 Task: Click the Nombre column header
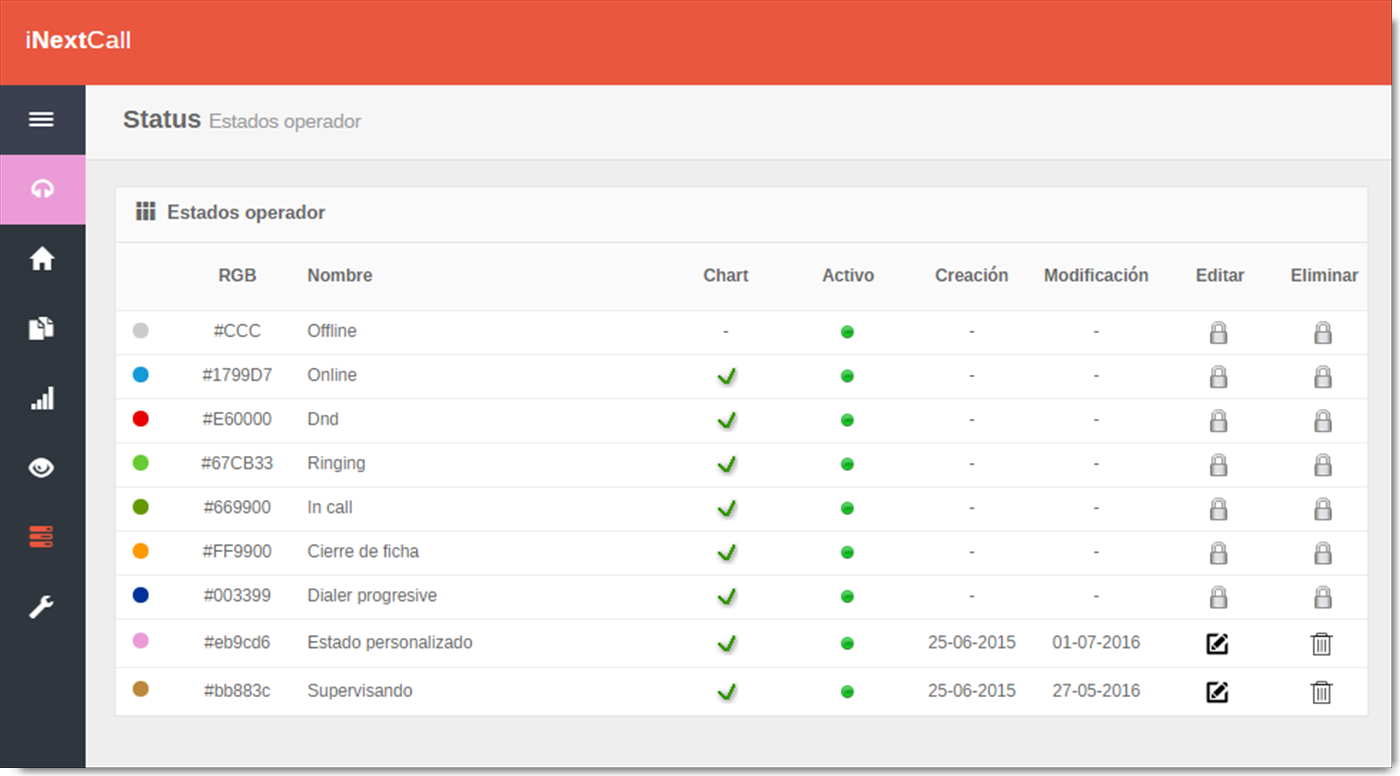[x=339, y=276]
